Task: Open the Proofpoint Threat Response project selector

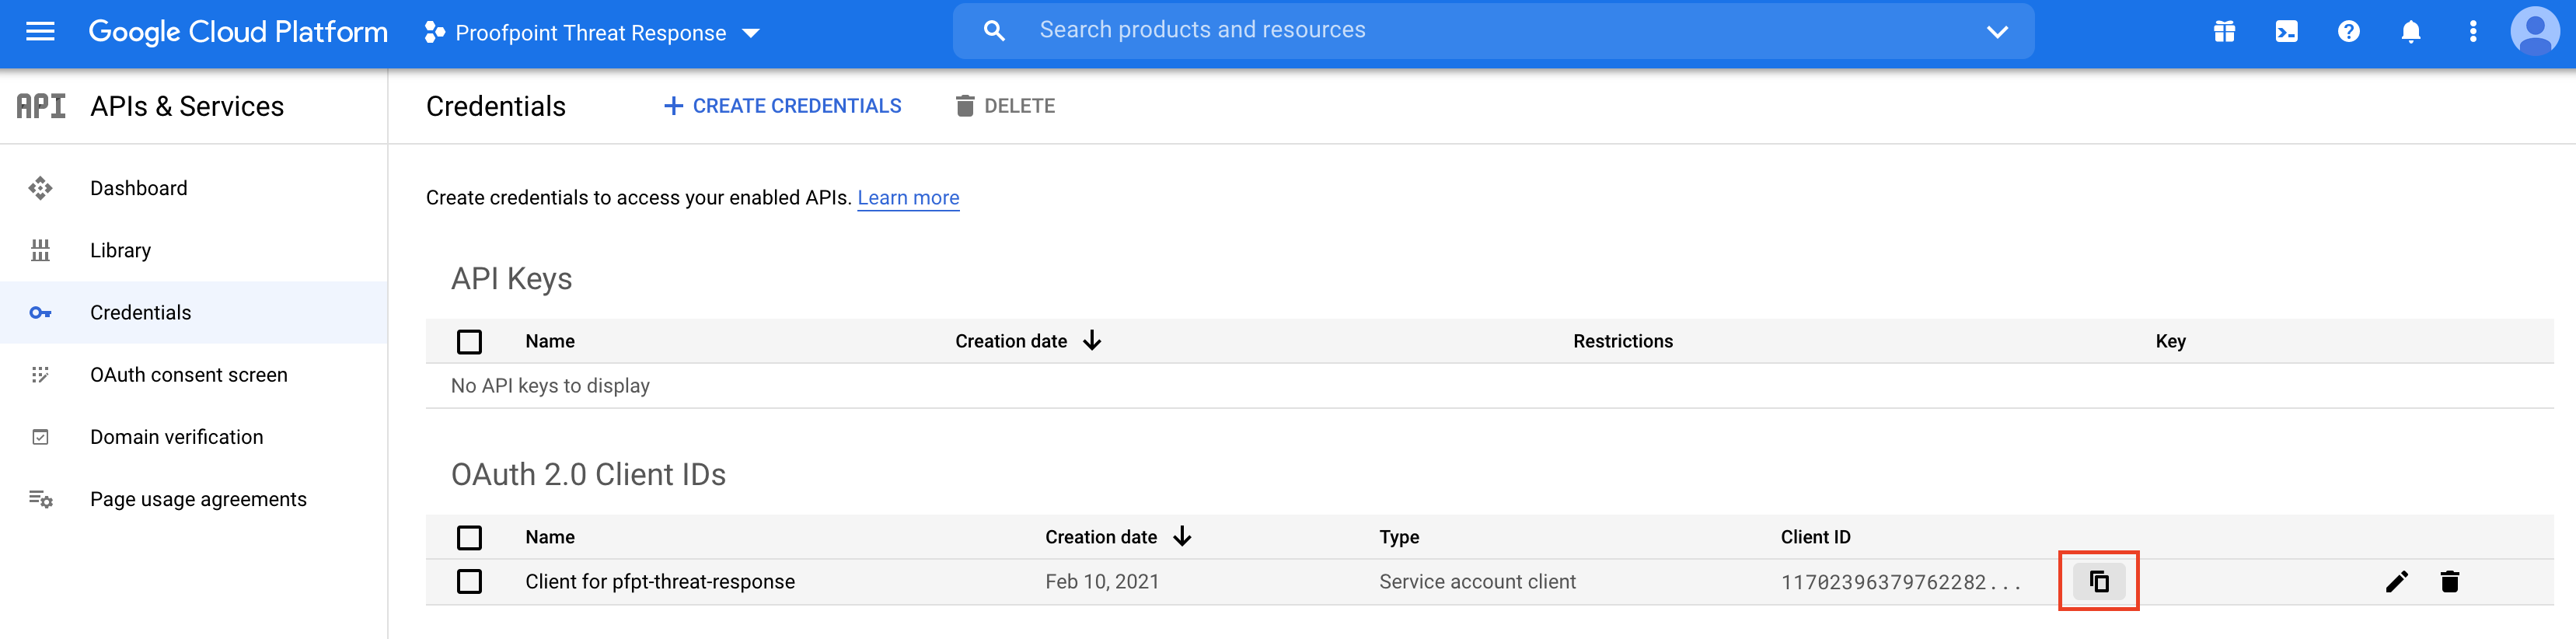Action: (592, 33)
